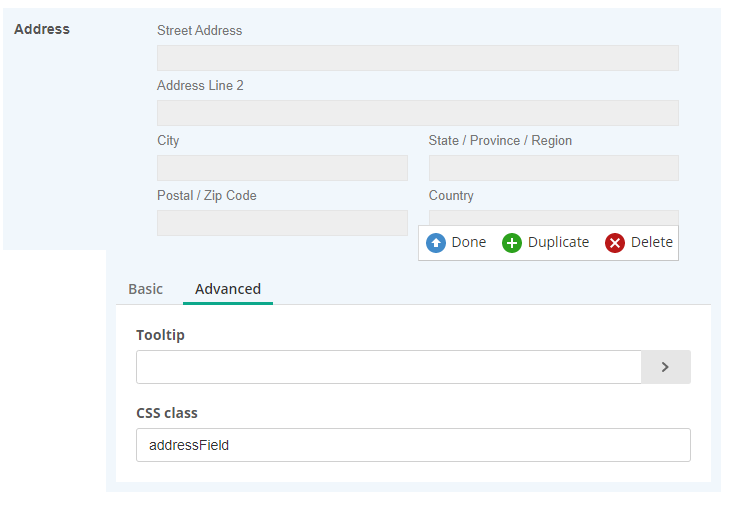The image size is (729, 510).
Task: Click the red Delete X icon
Action: pyautogui.click(x=615, y=243)
